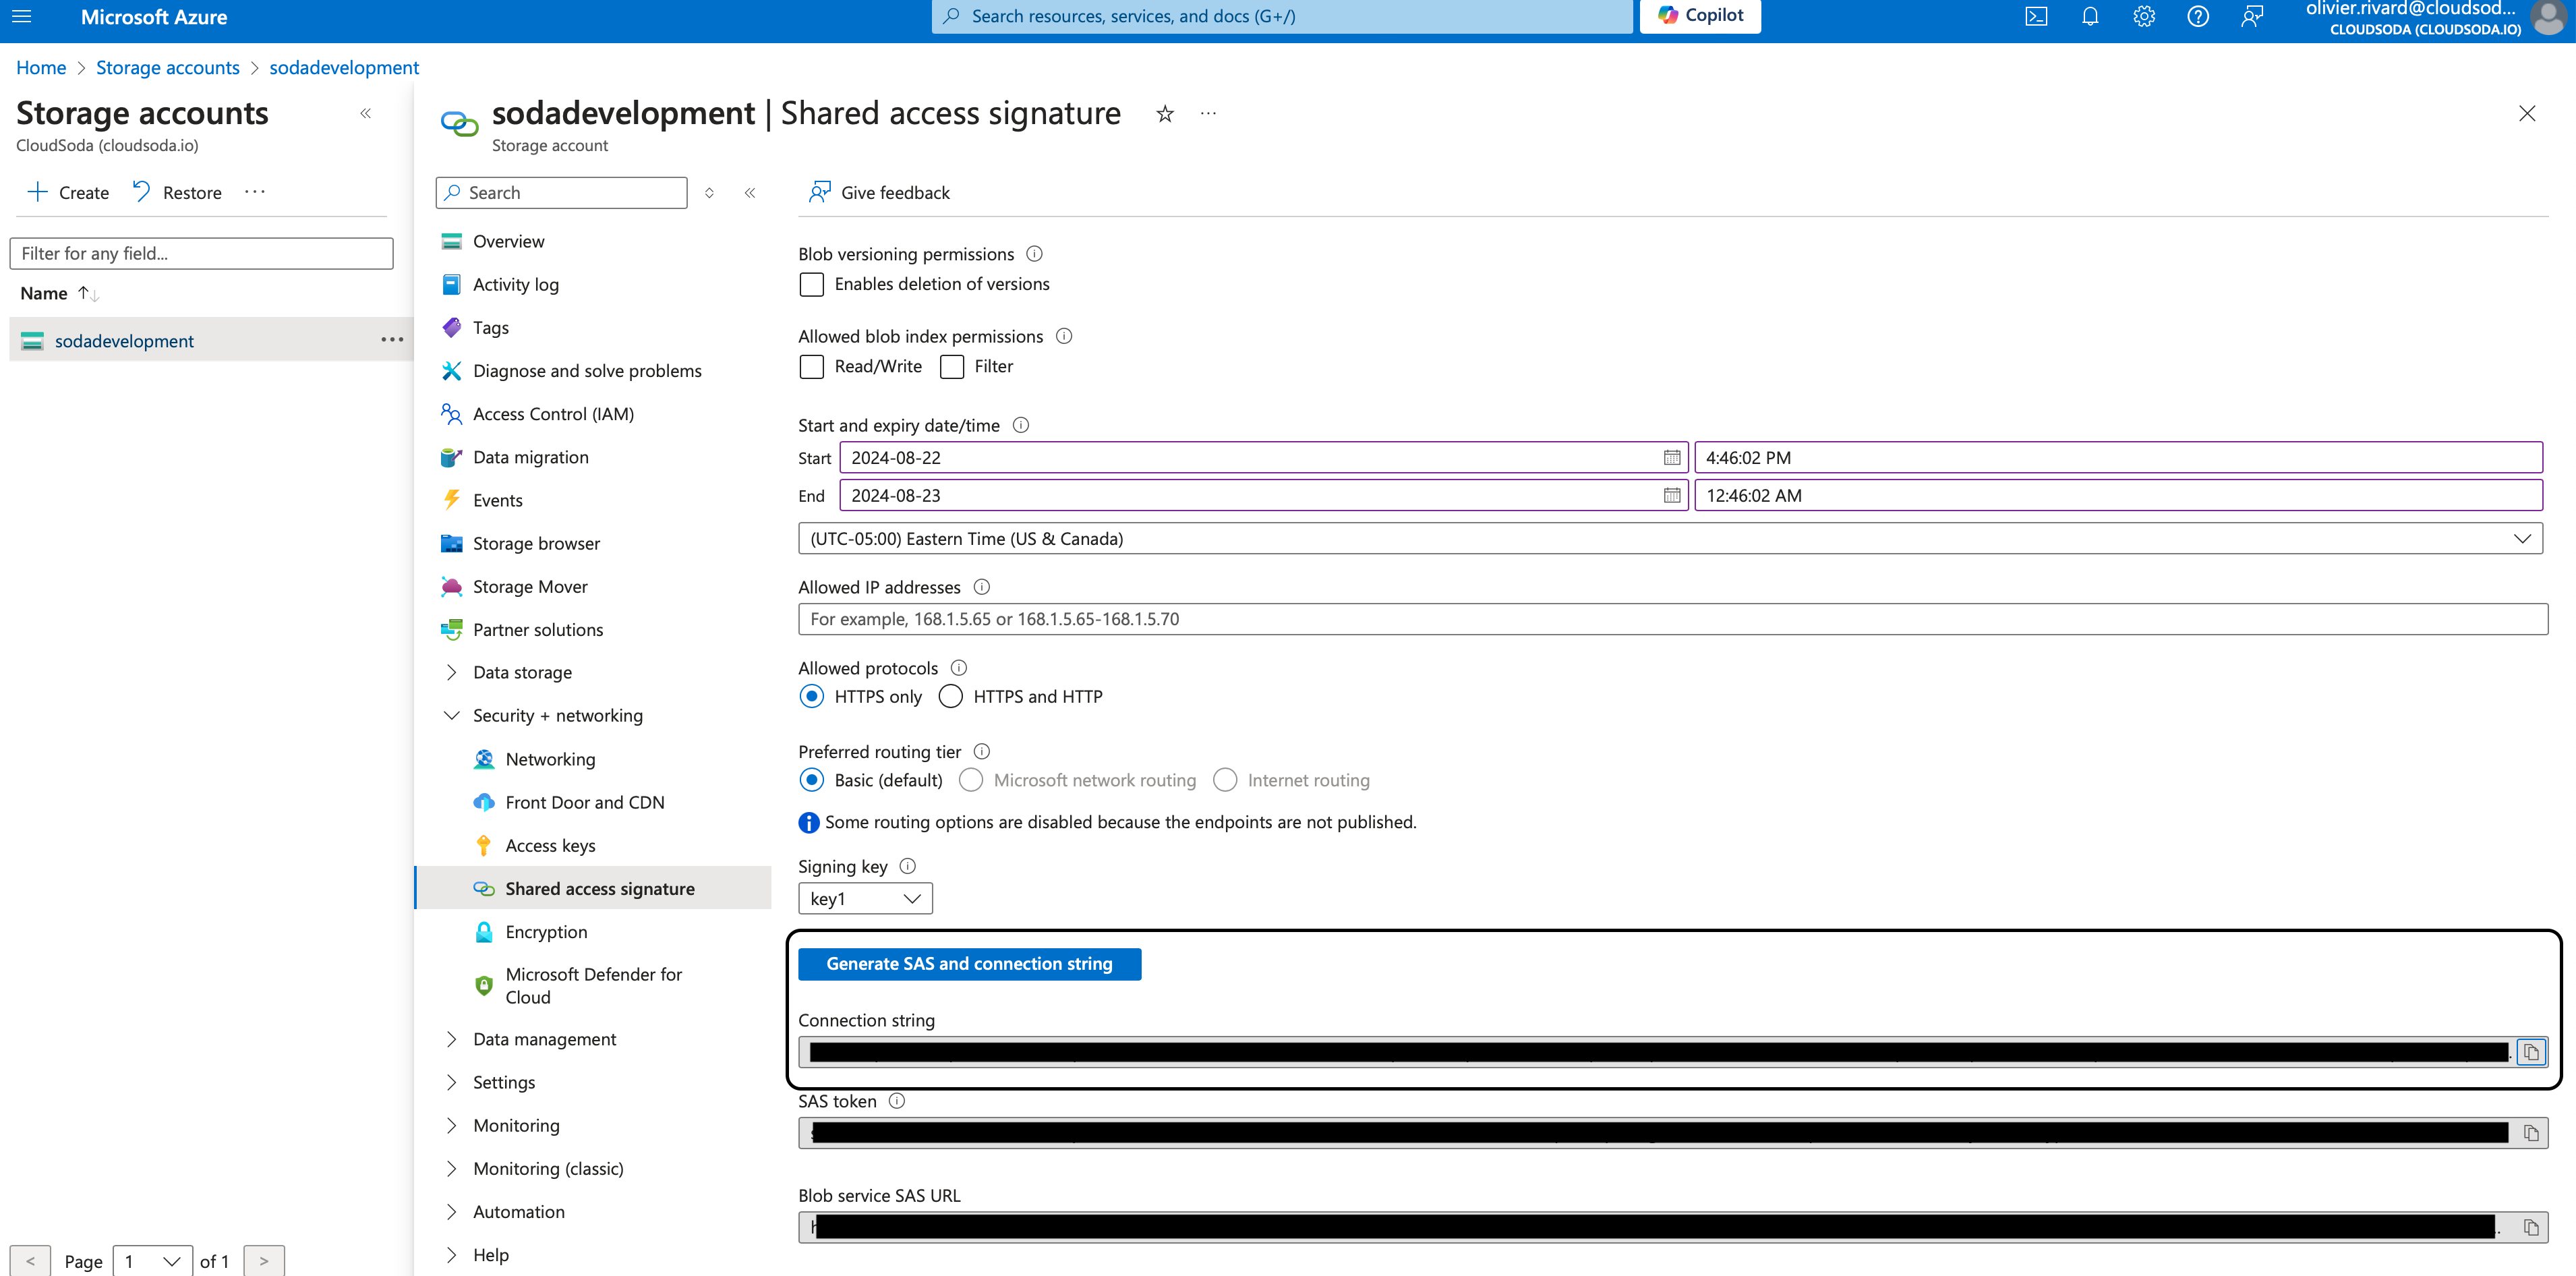This screenshot has width=2576, height=1276.
Task: Open Cloud Shell from the top bar
Action: [x=2036, y=16]
